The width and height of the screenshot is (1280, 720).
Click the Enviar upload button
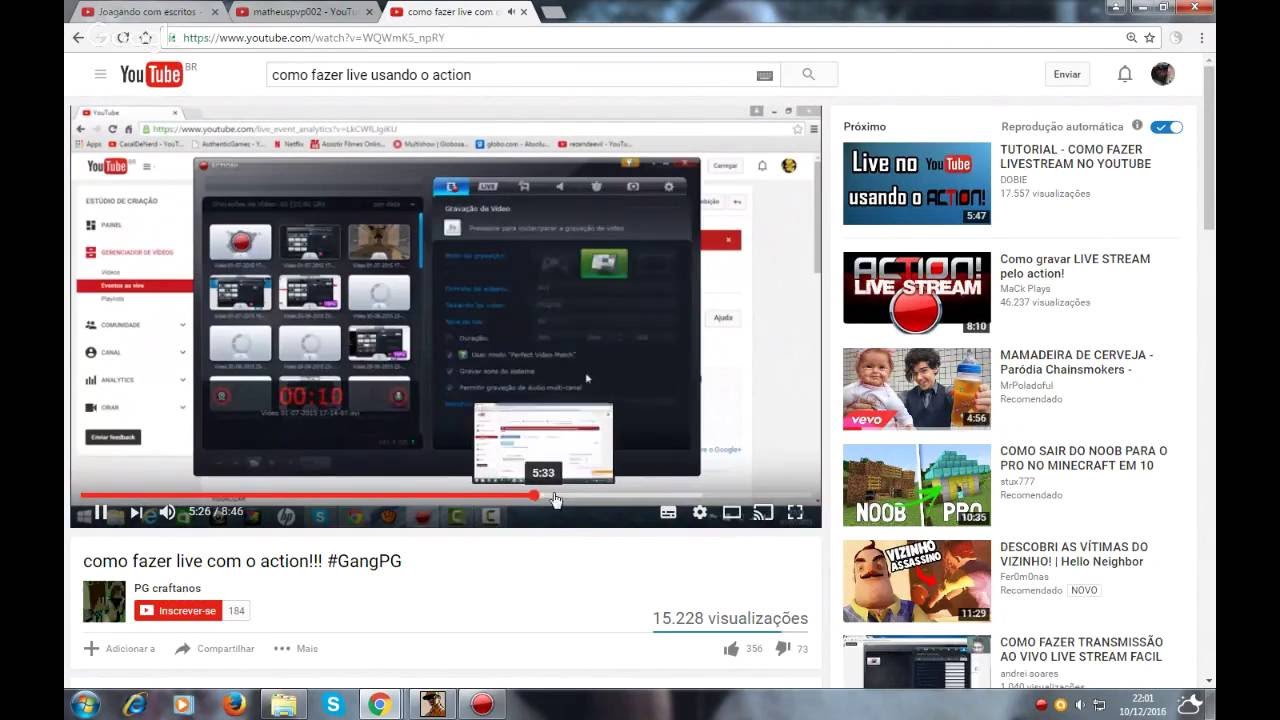tap(1067, 74)
